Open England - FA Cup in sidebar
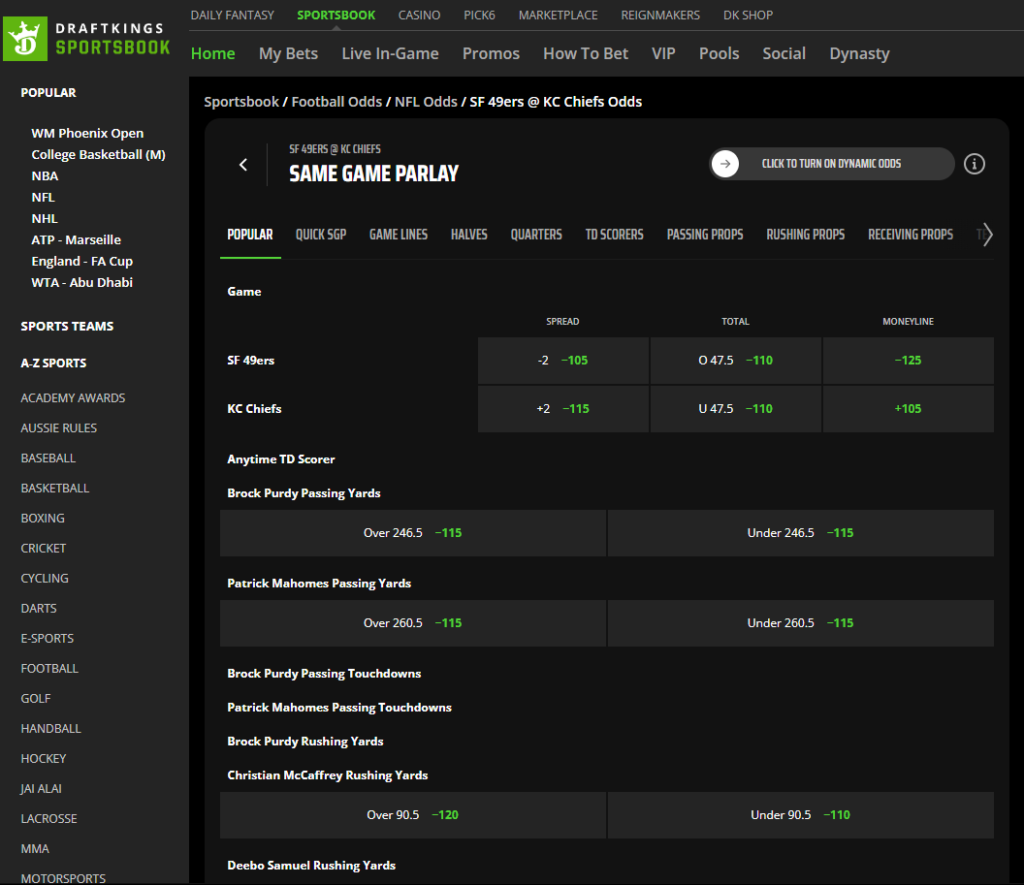 point(82,261)
